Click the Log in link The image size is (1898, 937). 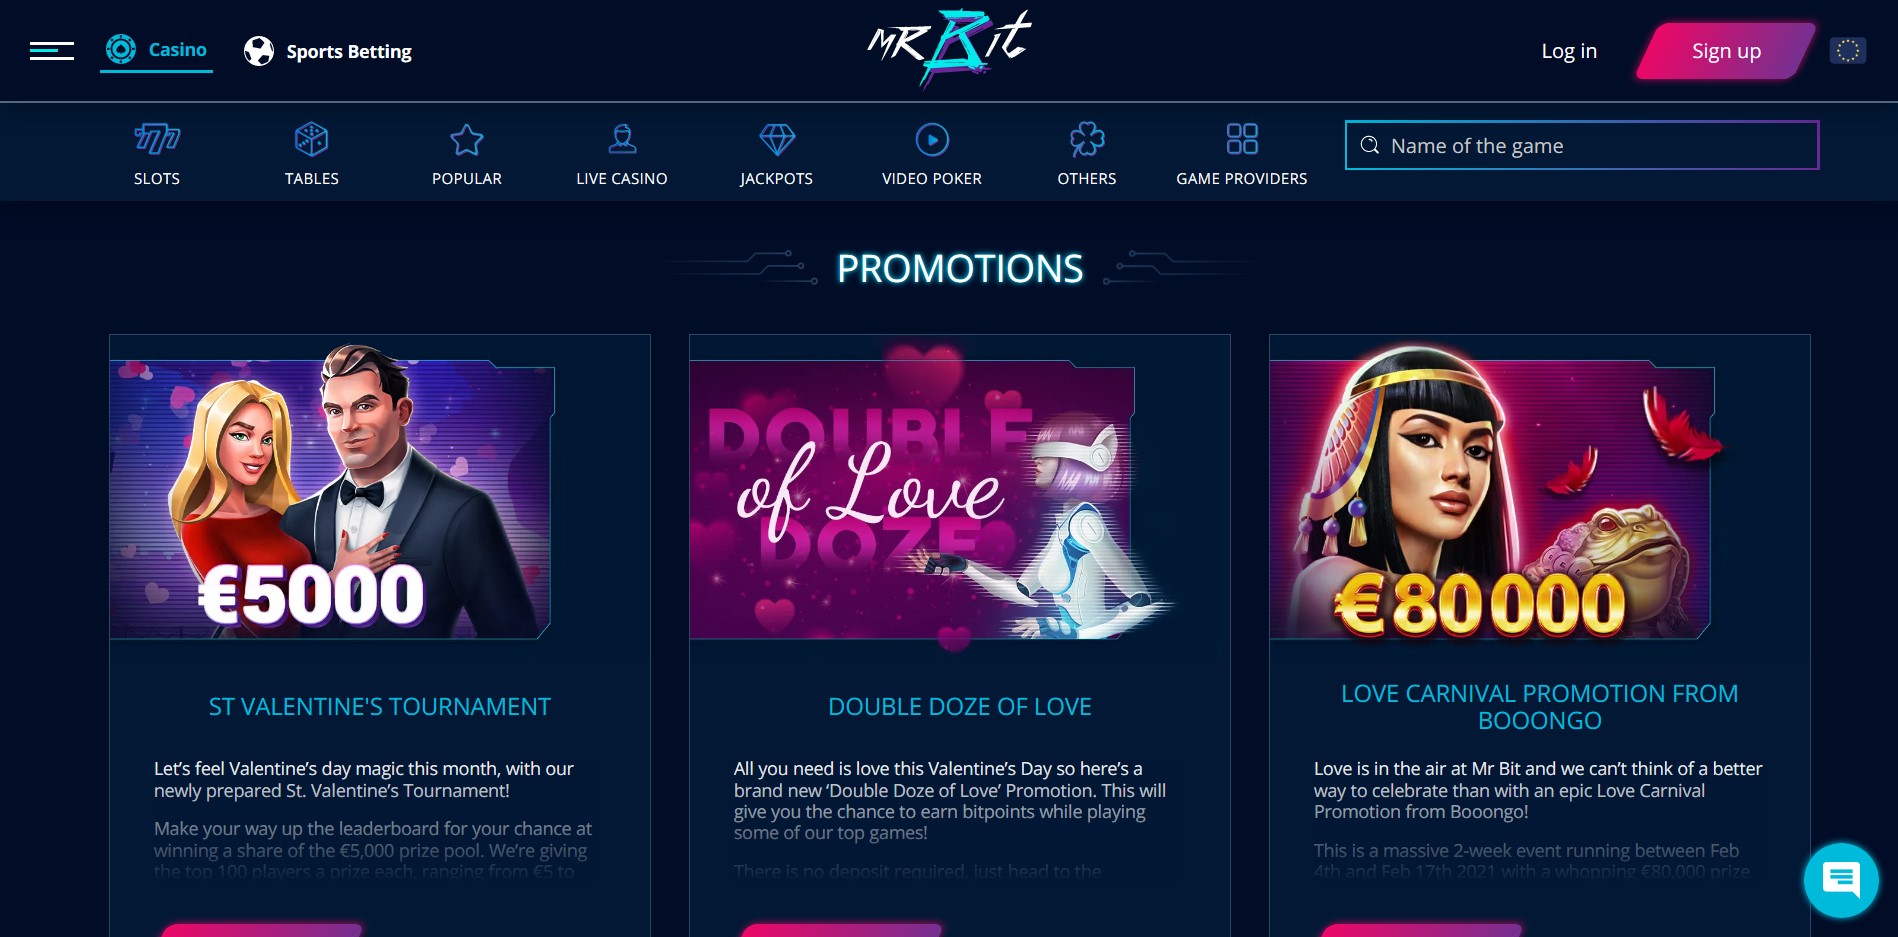coord(1569,51)
